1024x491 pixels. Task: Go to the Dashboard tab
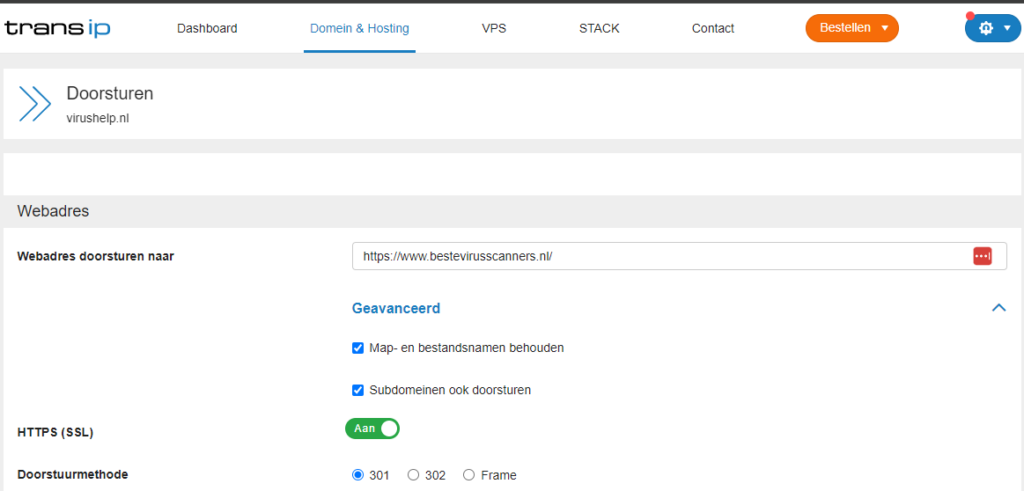coord(207,28)
